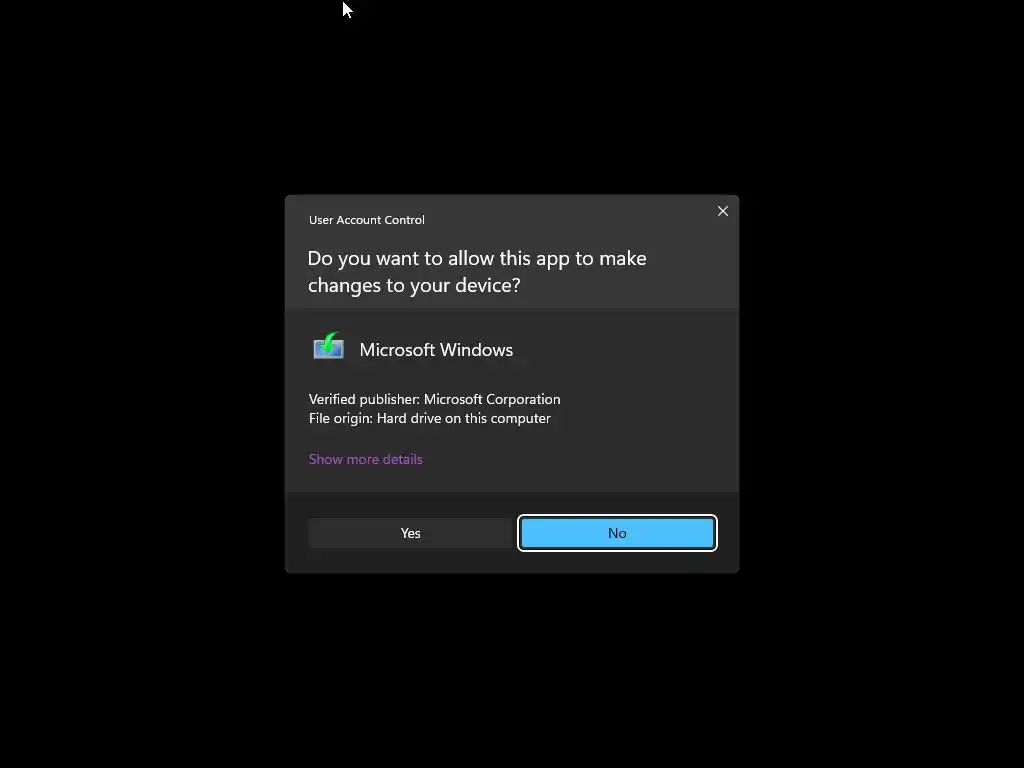This screenshot has height=768, width=1024.
Task: Click Yes to allow the app
Action: tap(410, 533)
